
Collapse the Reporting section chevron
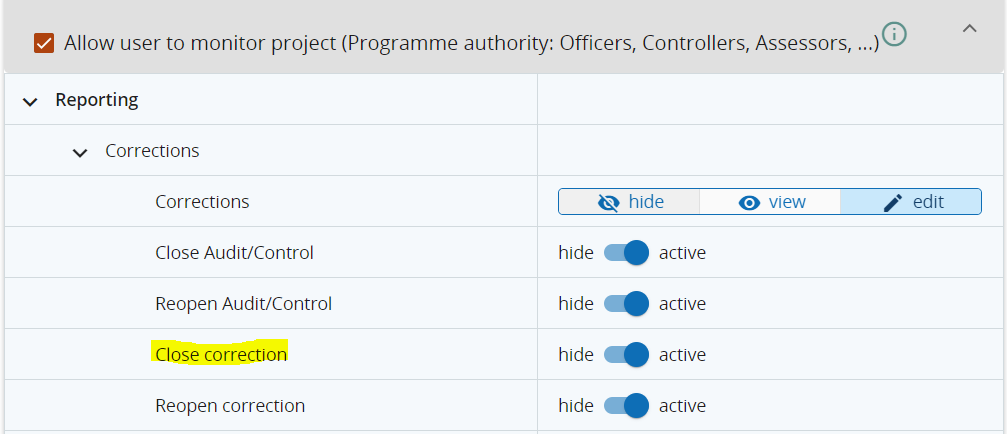[x=30, y=101]
